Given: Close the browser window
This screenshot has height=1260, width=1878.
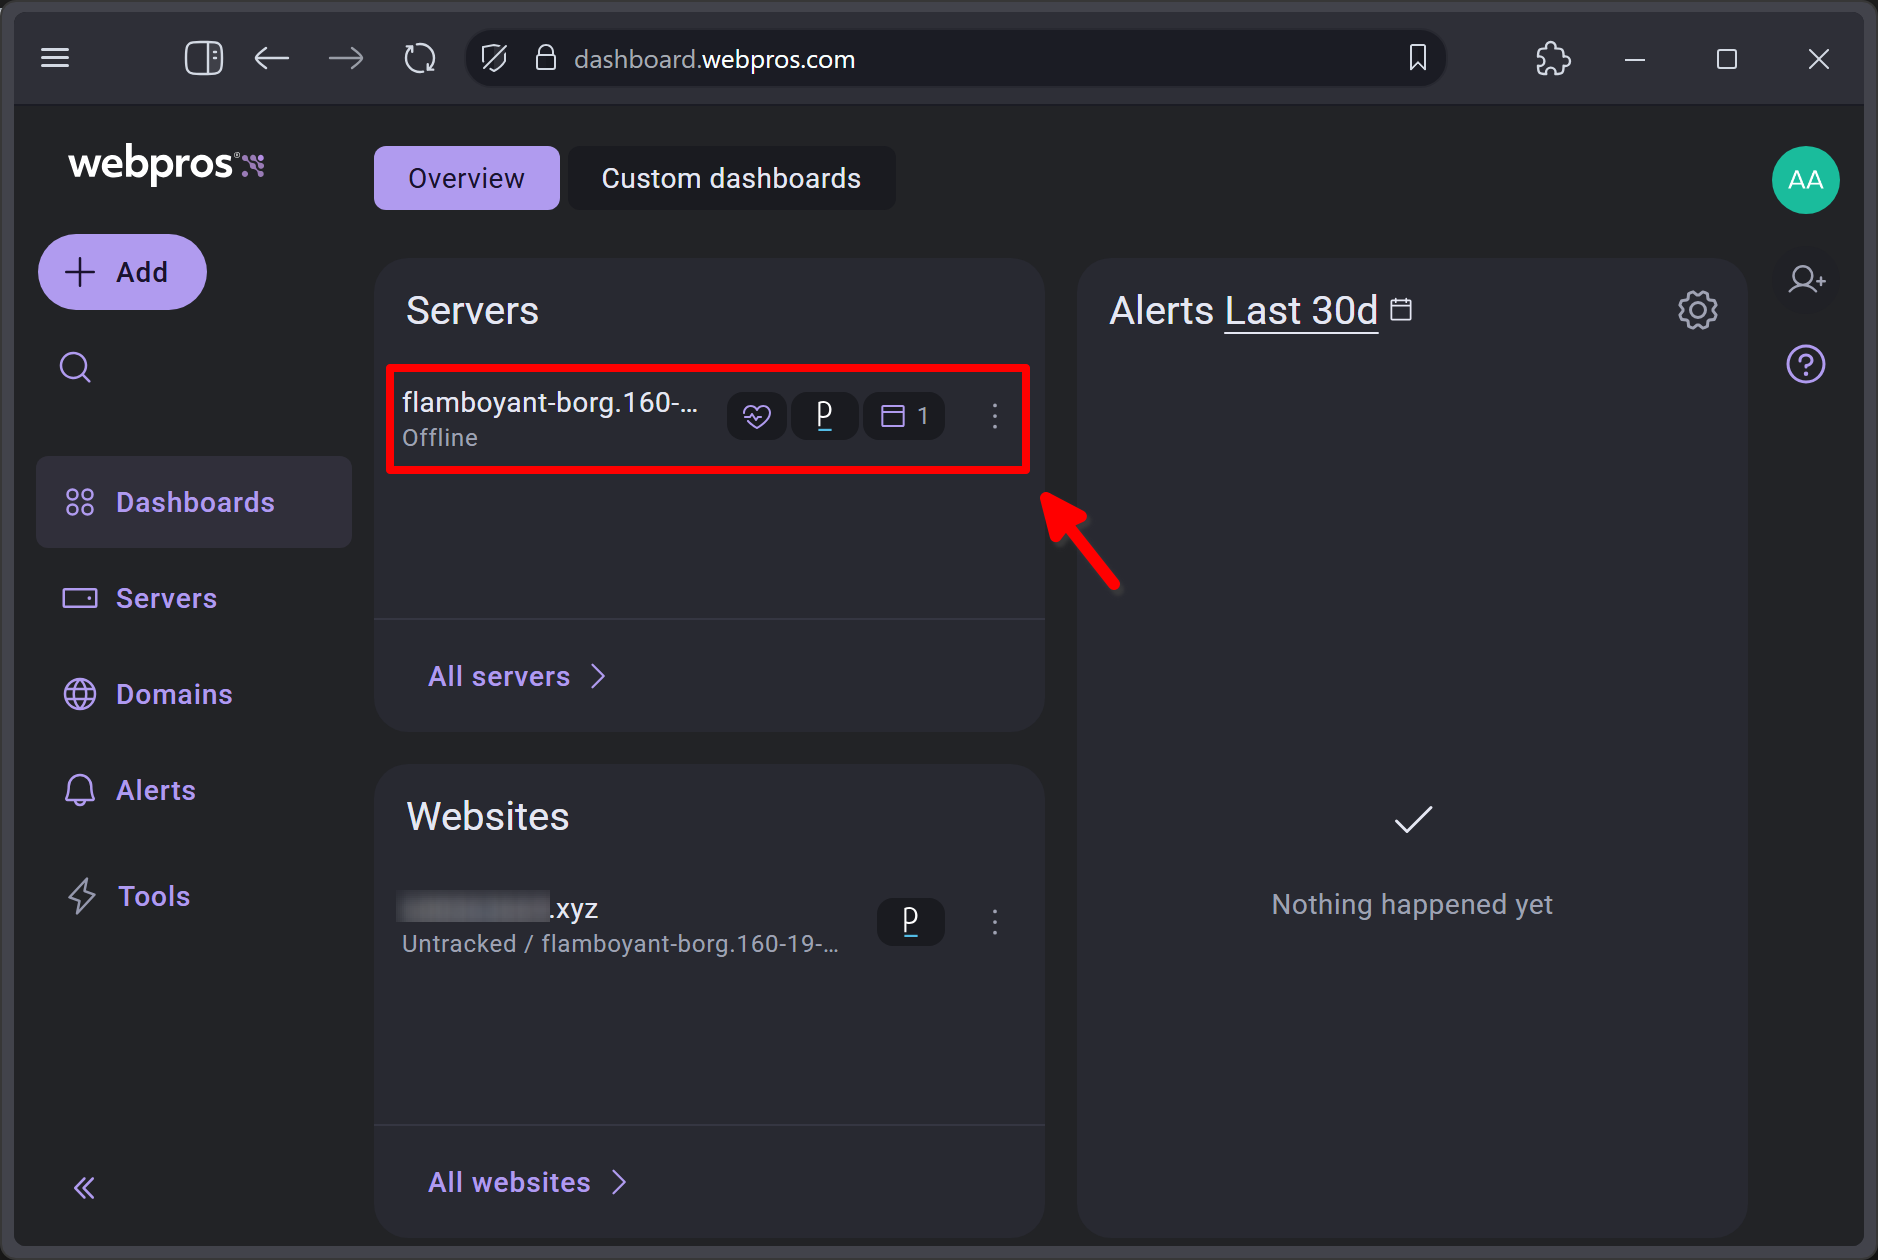Looking at the screenshot, I should click(1819, 59).
